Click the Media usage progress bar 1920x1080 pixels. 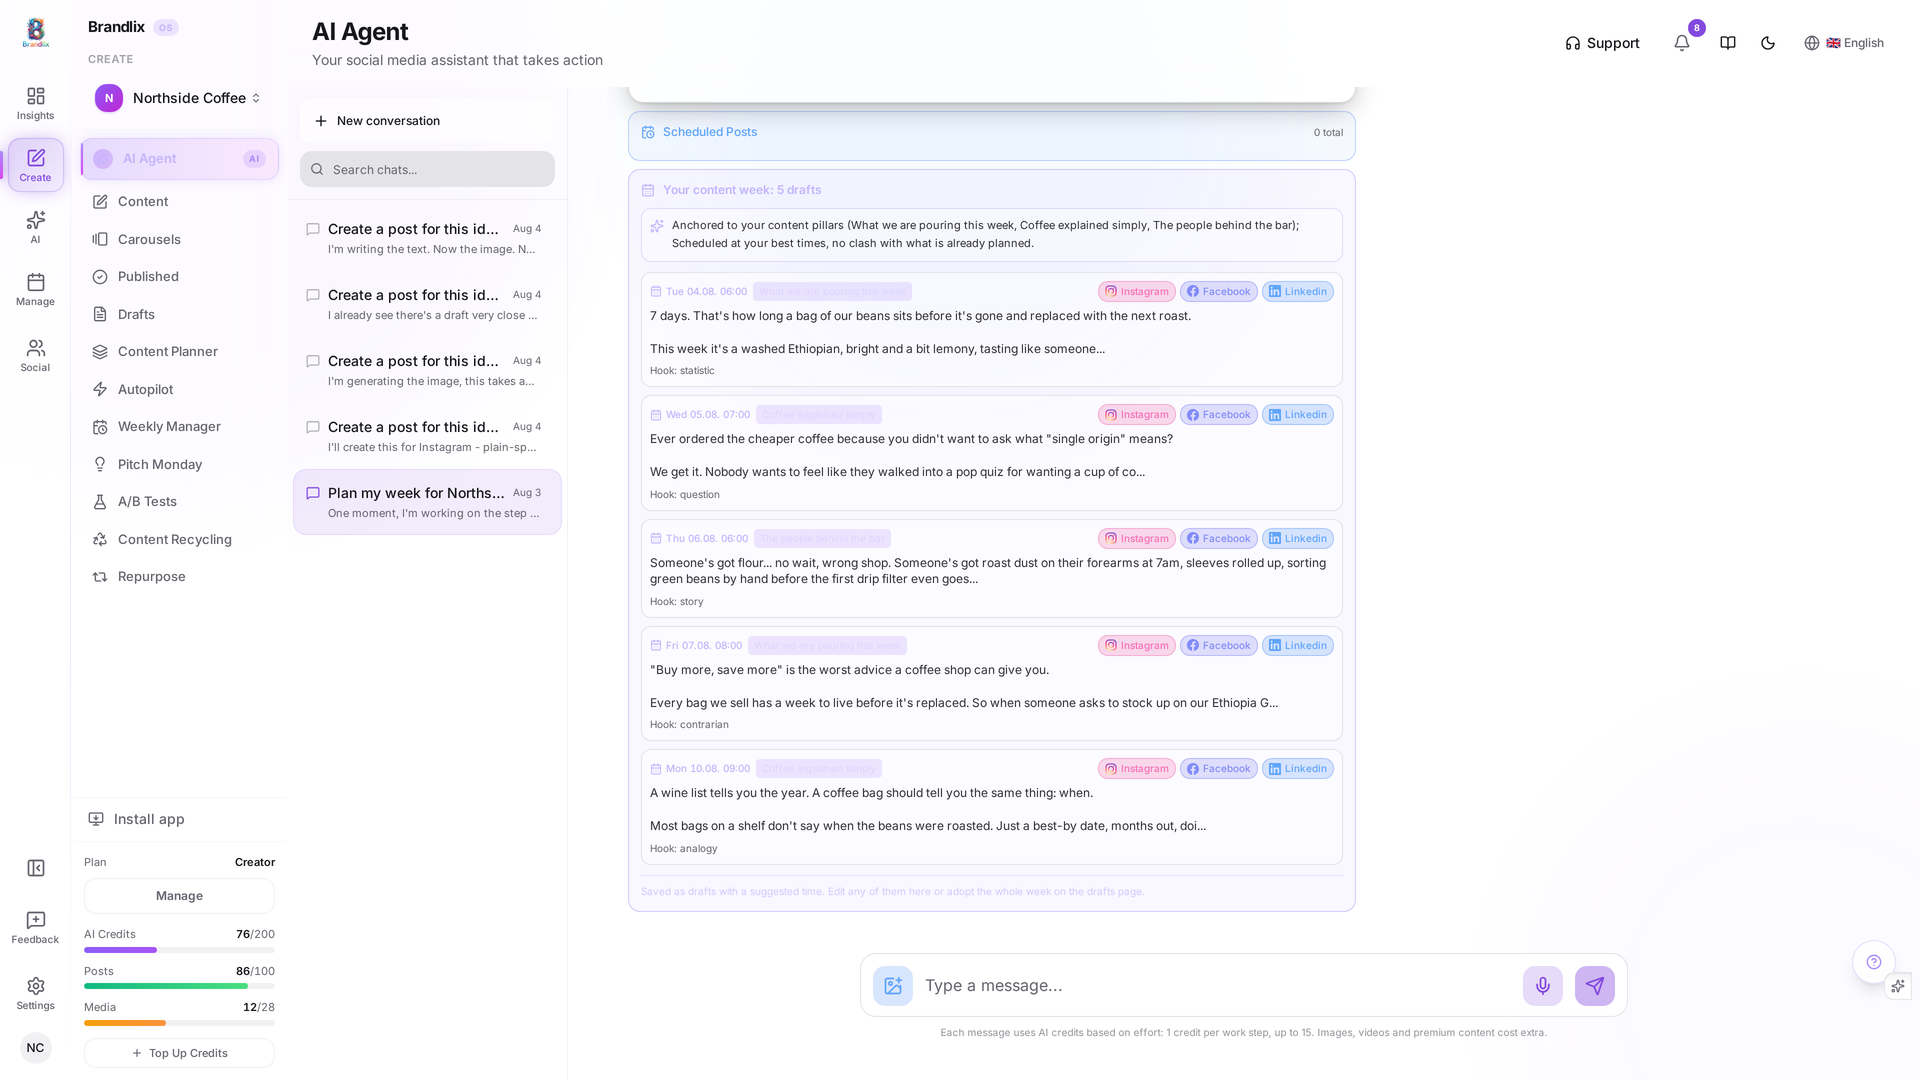[179, 1023]
